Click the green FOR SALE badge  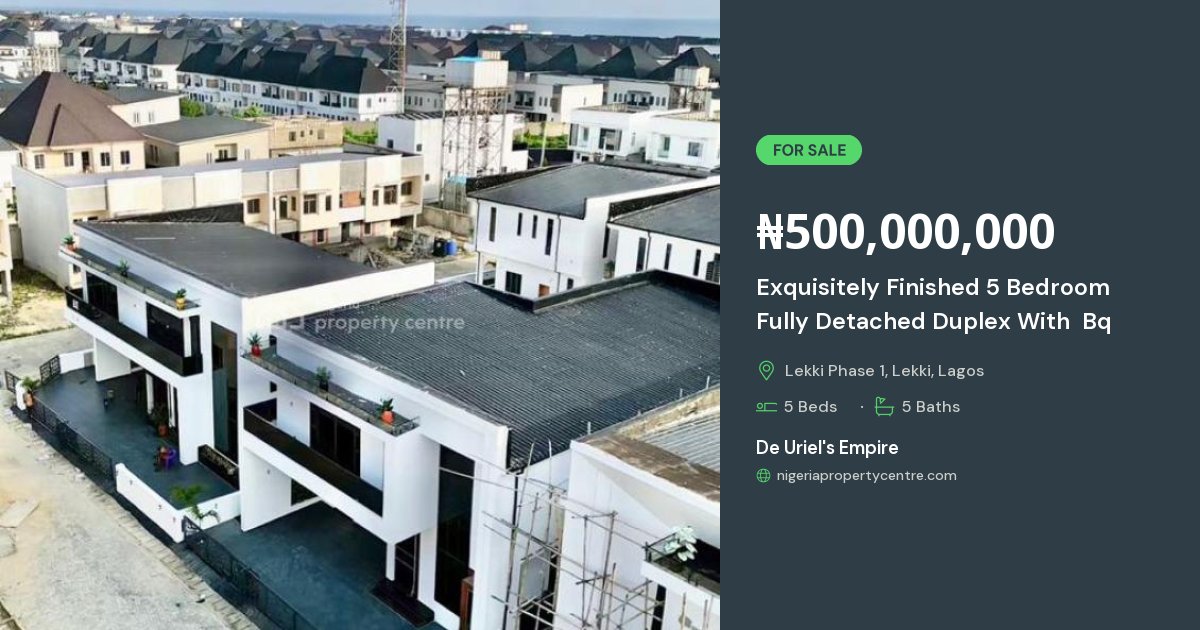click(x=808, y=150)
